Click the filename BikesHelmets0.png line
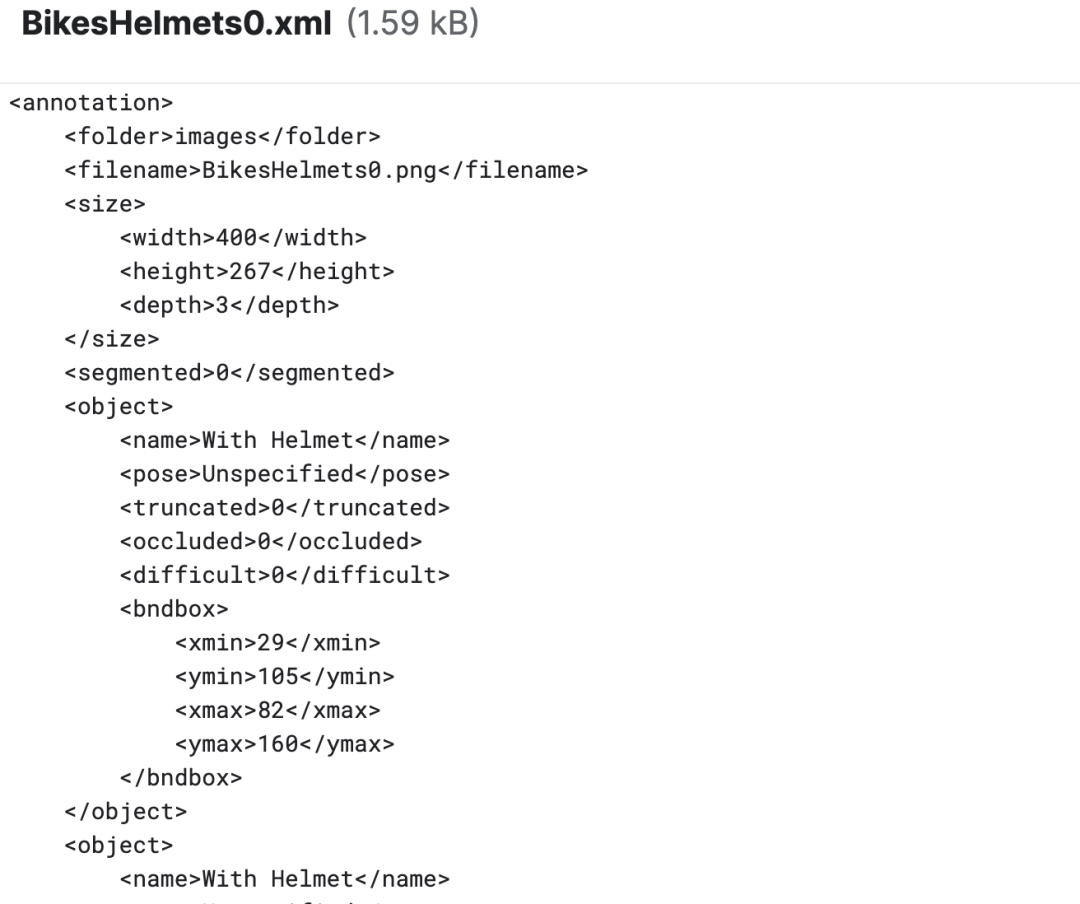The image size is (1080, 904). pyautogui.click(x=326, y=170)
